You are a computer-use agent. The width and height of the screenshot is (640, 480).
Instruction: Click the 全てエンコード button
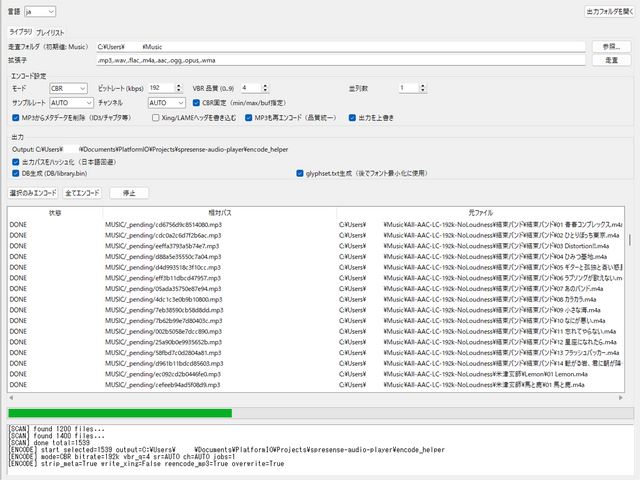pos(83,192)
